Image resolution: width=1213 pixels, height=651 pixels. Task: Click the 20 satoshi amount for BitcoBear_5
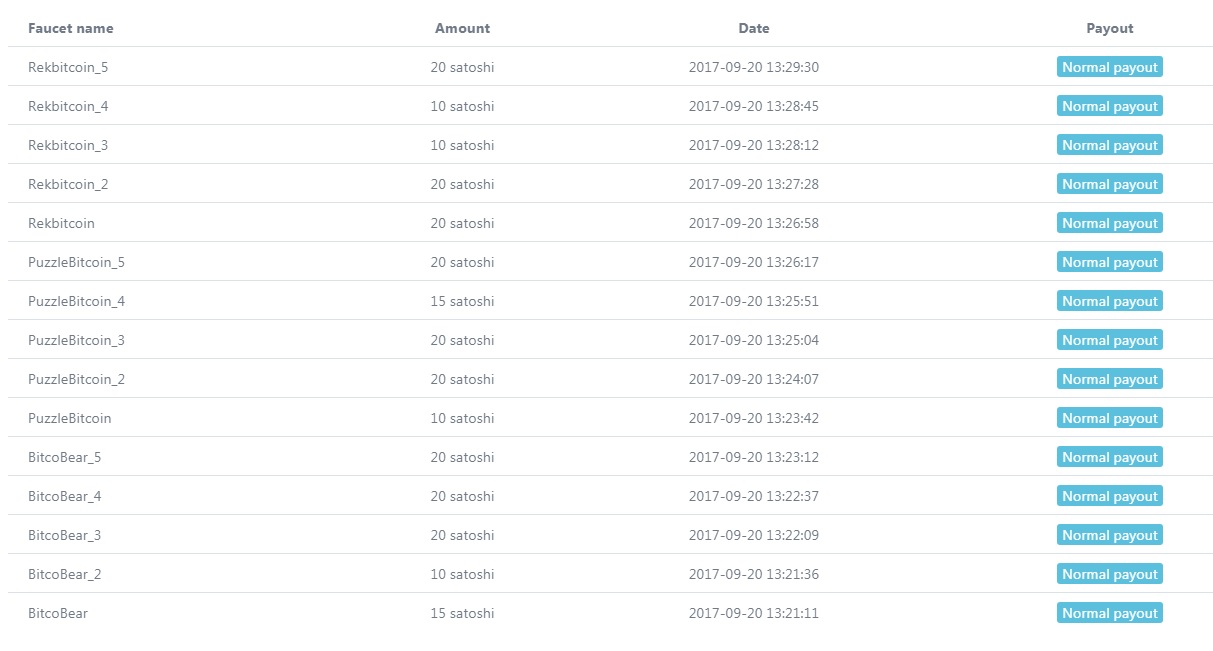pyautogui.click(x=462, y=457)
